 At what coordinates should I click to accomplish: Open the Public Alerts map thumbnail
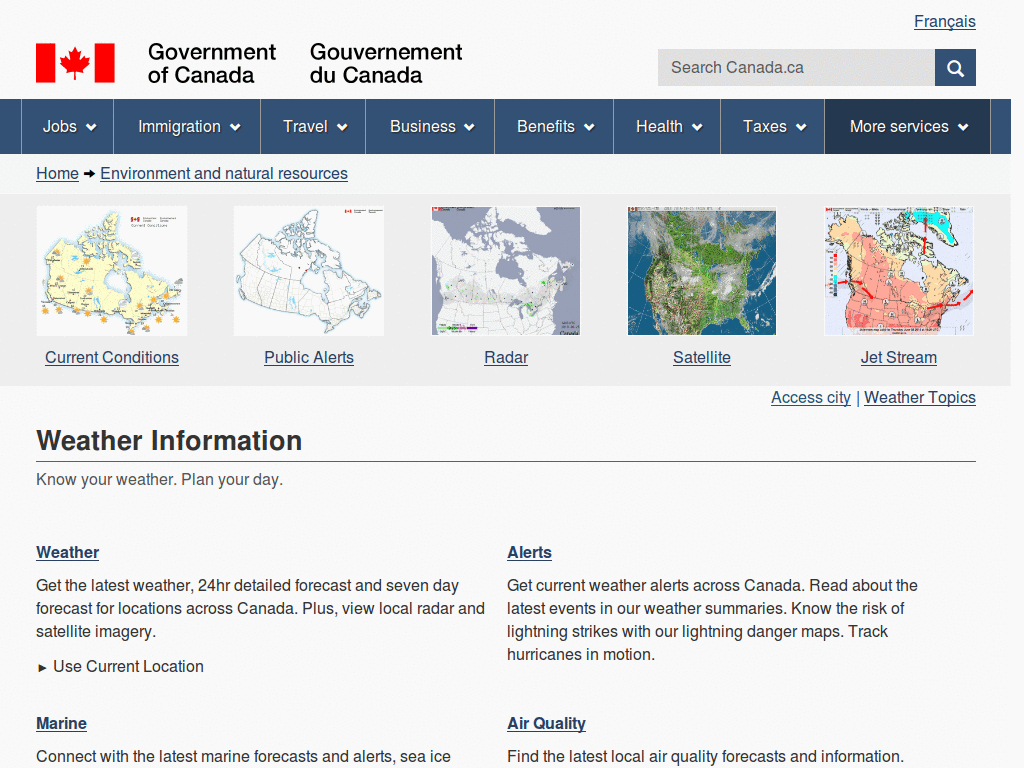tap(309, 271)
